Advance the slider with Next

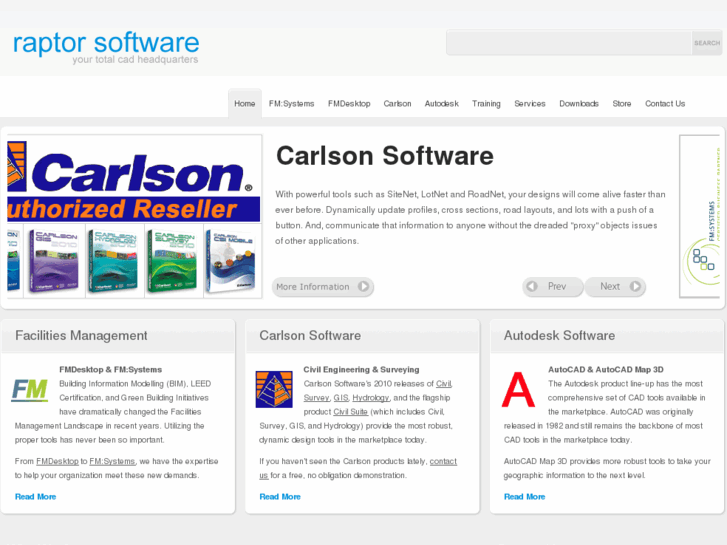tap(615, 286)
